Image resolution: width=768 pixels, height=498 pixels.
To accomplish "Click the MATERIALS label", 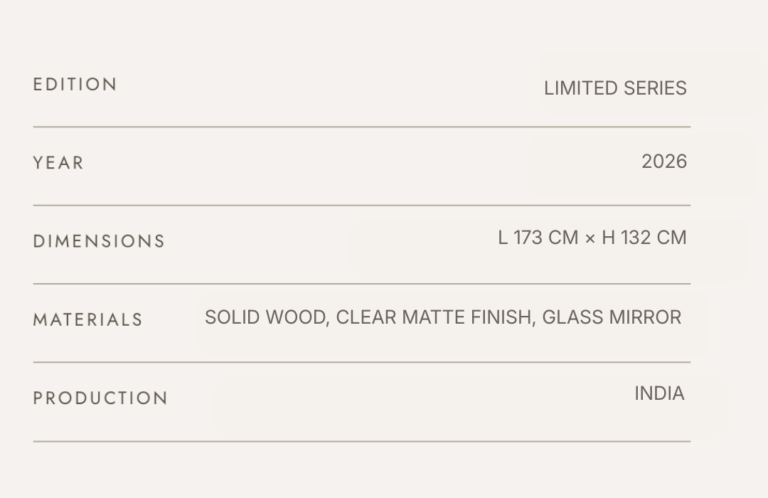I will pos(88,320).
